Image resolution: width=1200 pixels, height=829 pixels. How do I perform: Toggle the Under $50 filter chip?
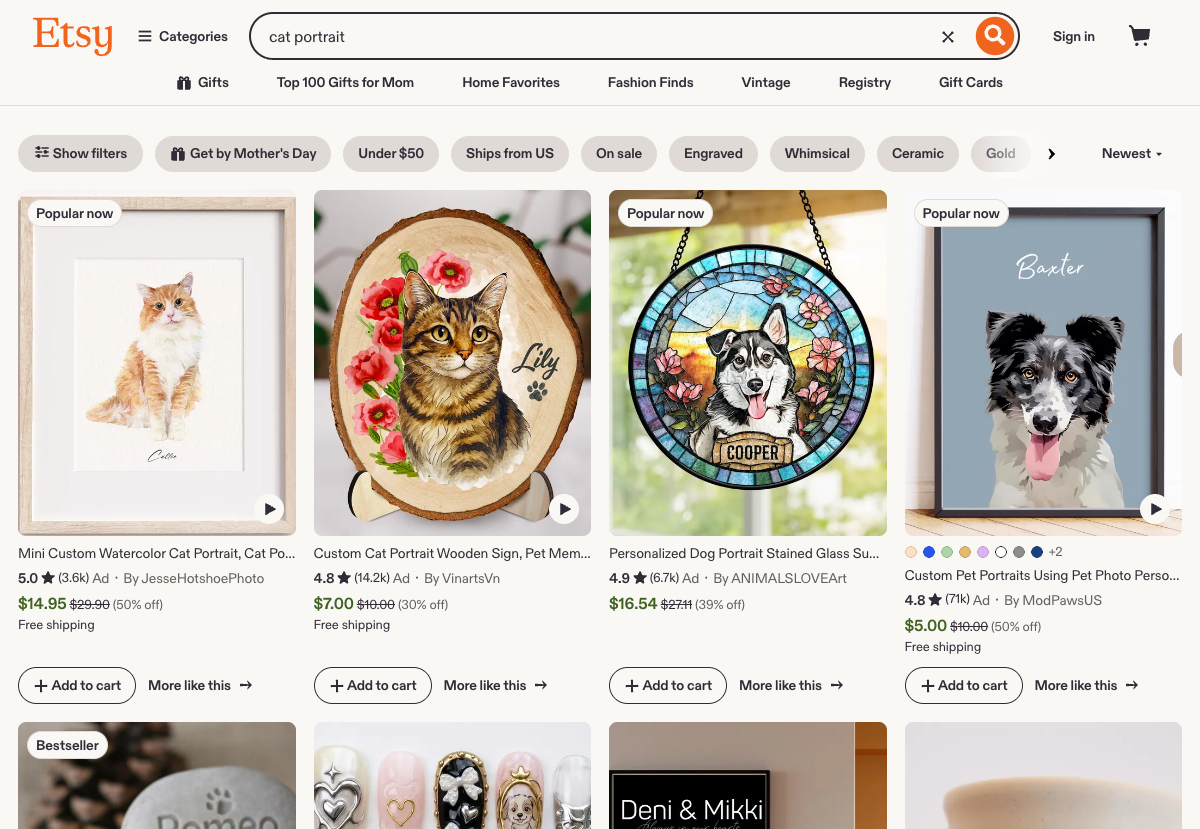(391, 154)
